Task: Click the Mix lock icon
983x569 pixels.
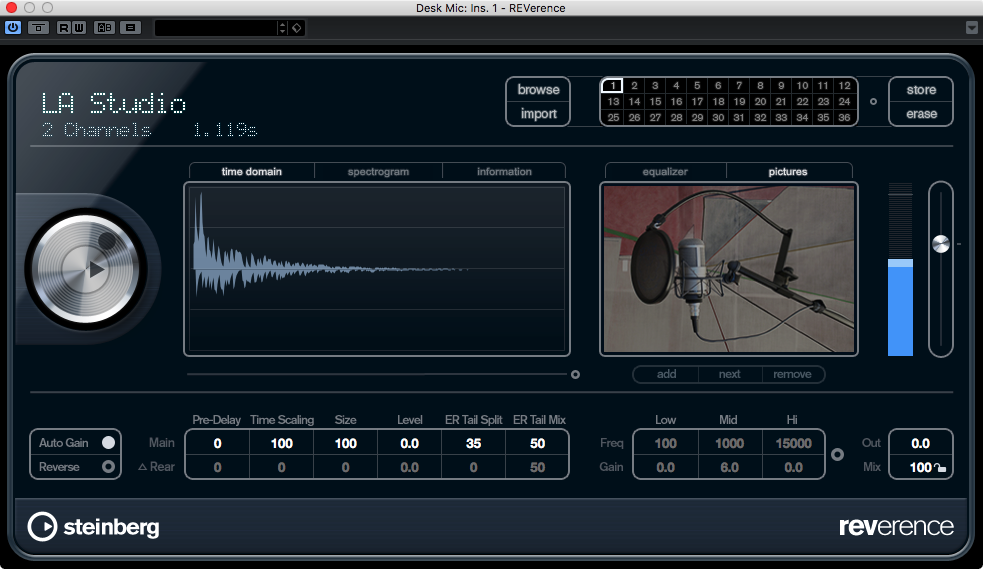Action: coord(939,468)
